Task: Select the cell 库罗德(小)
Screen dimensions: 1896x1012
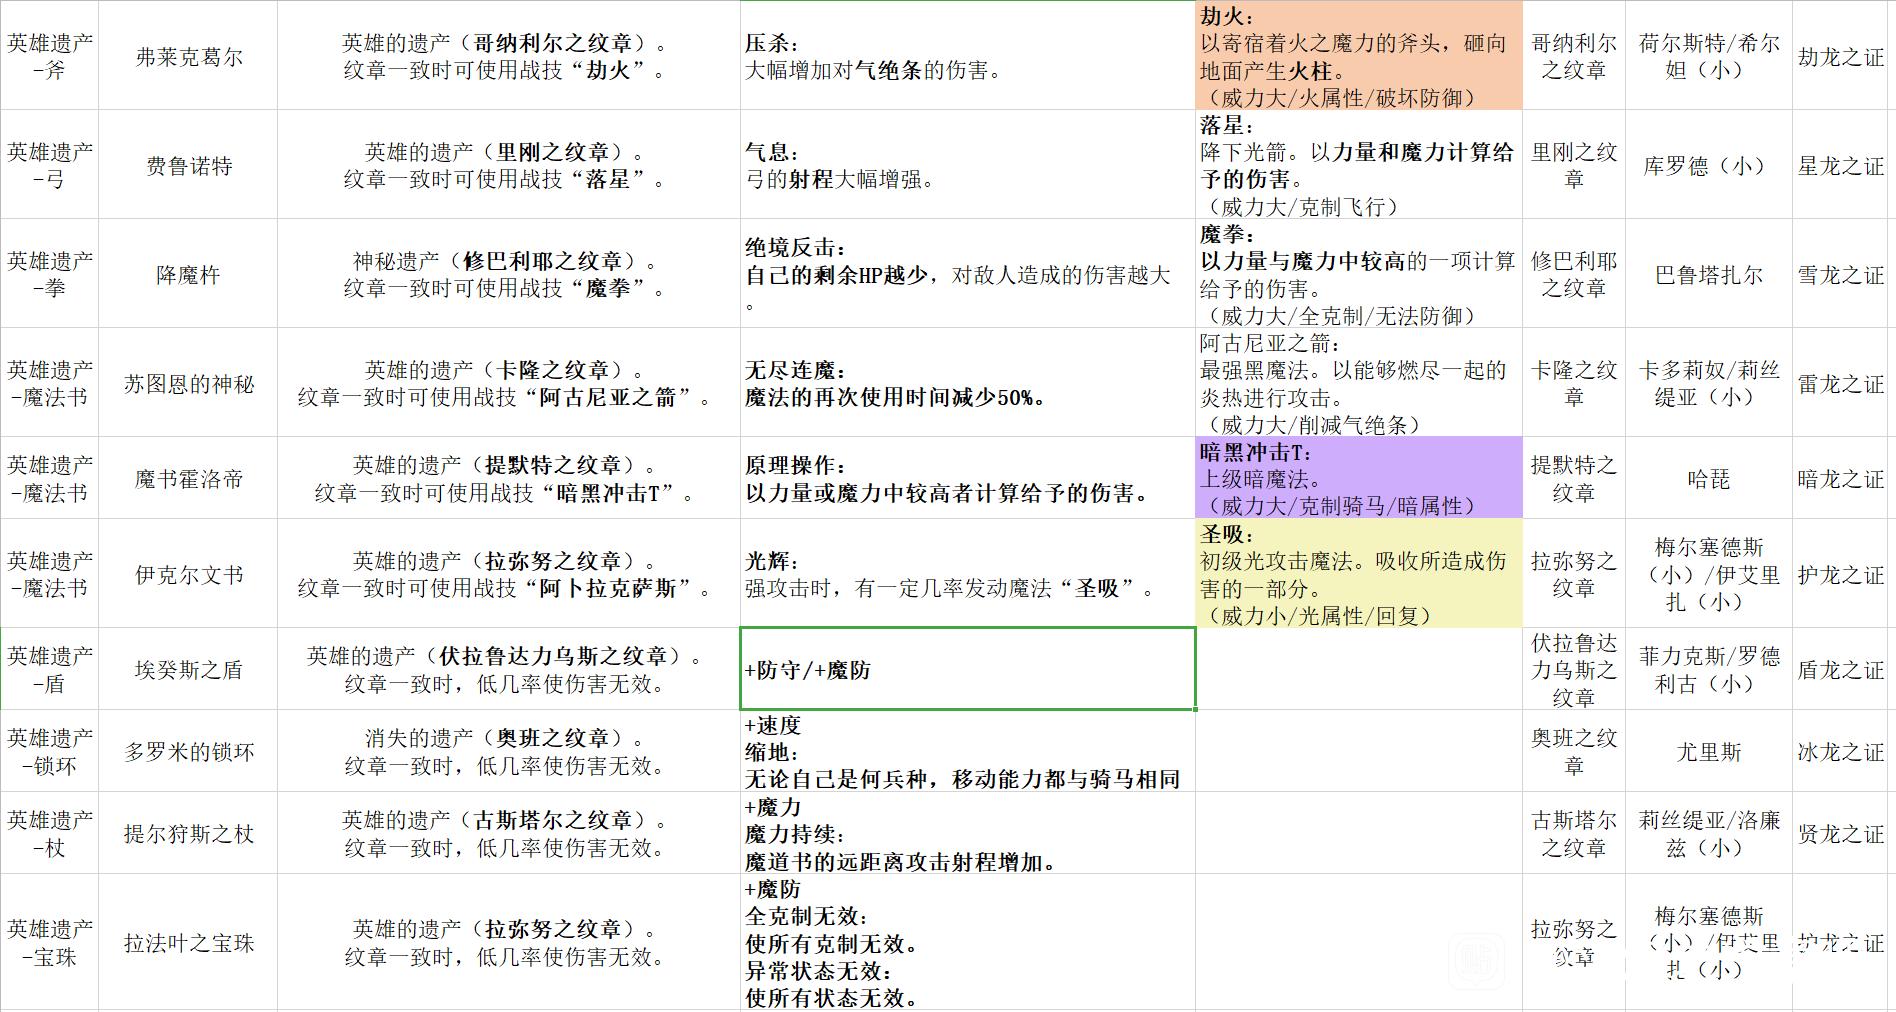Action: point(1709,165)
